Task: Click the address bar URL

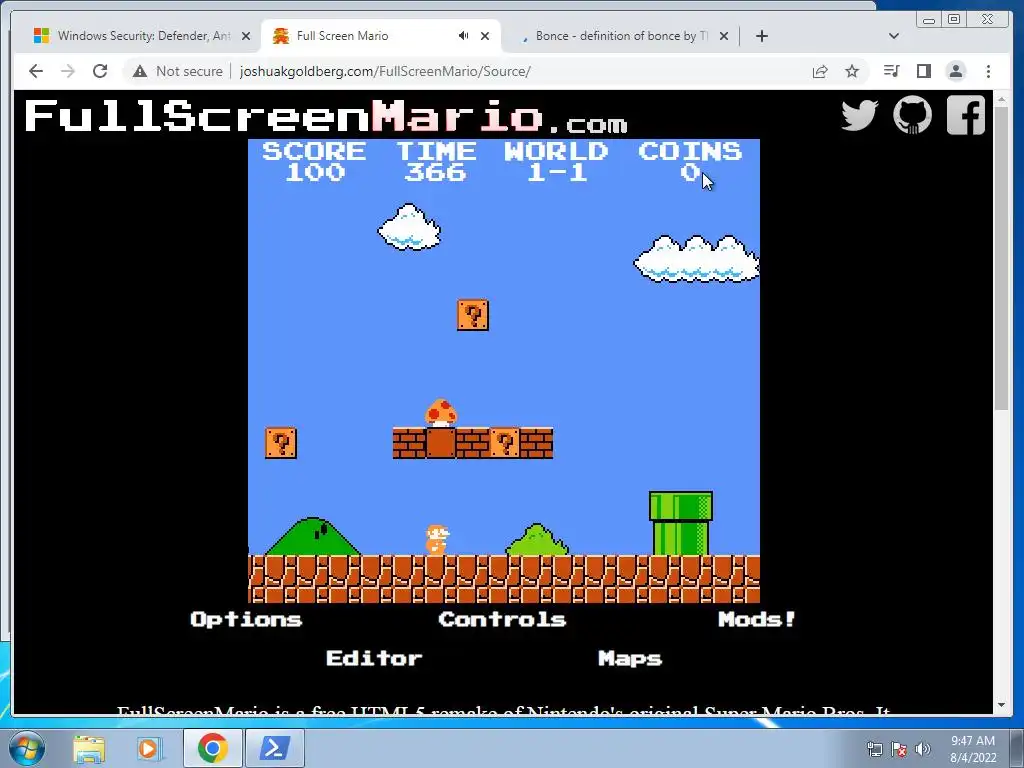Action: pyautogui.click(x=385, y=71)
